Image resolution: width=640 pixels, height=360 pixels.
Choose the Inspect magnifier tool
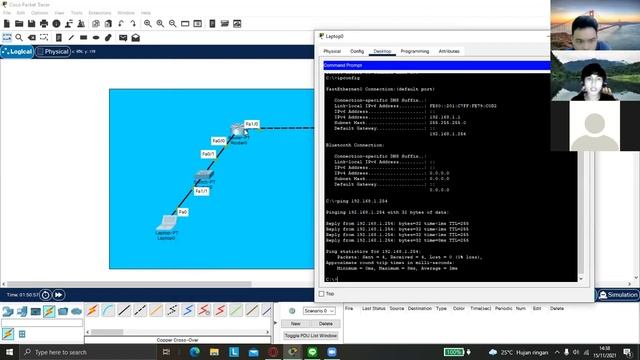[19, 38]
